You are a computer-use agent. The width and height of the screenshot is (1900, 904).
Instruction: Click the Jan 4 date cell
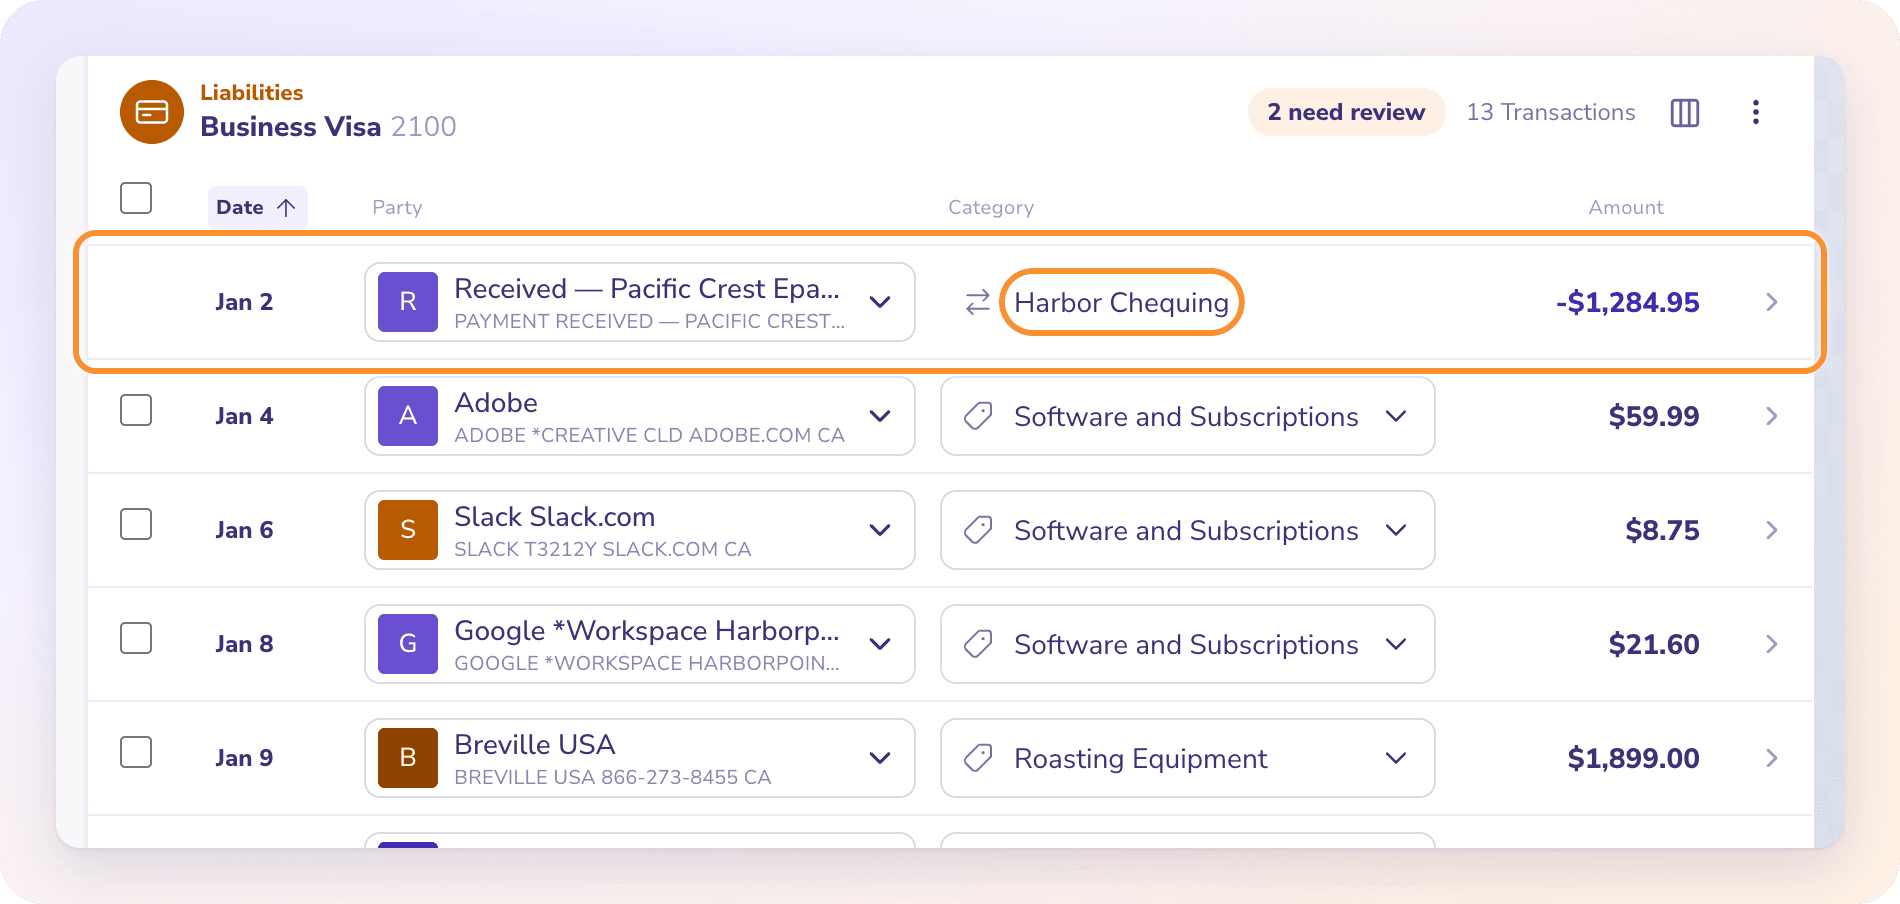tap(244, 416)
